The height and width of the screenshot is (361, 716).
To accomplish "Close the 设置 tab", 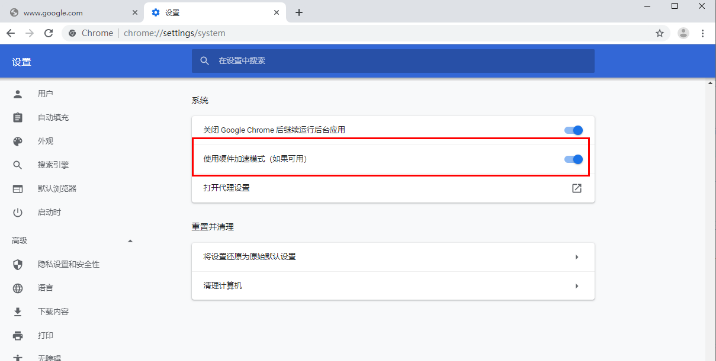I will pos(276,12).
